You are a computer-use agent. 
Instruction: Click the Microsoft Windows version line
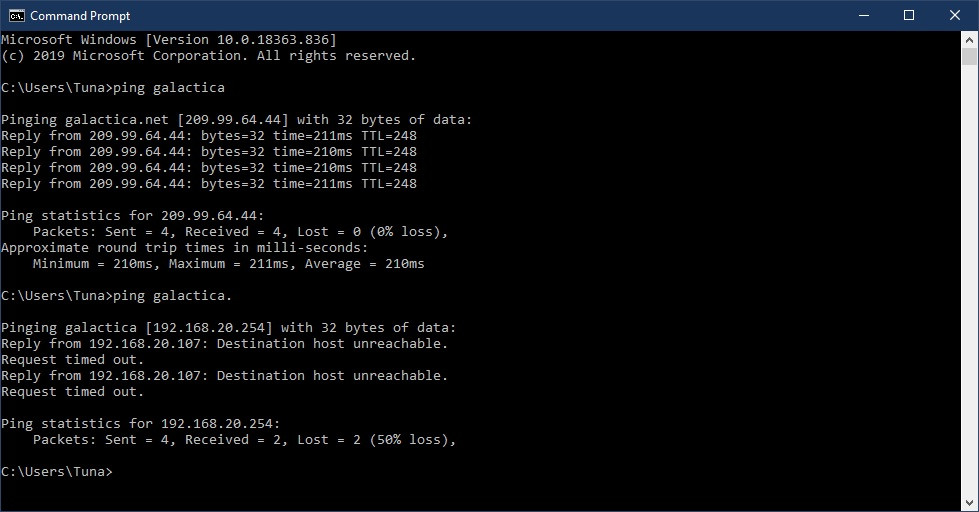point(168,40)
